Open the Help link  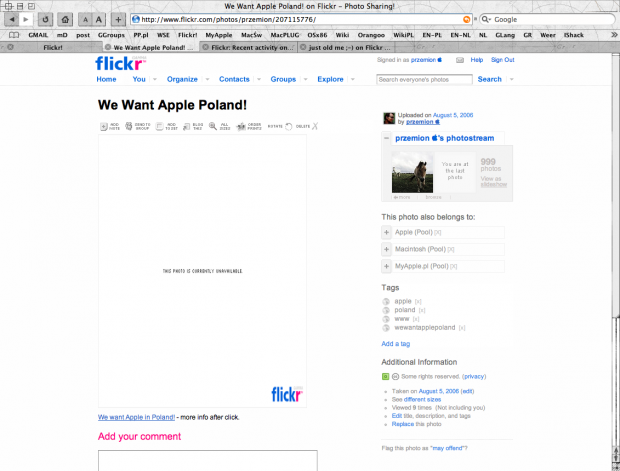point(476,60)
